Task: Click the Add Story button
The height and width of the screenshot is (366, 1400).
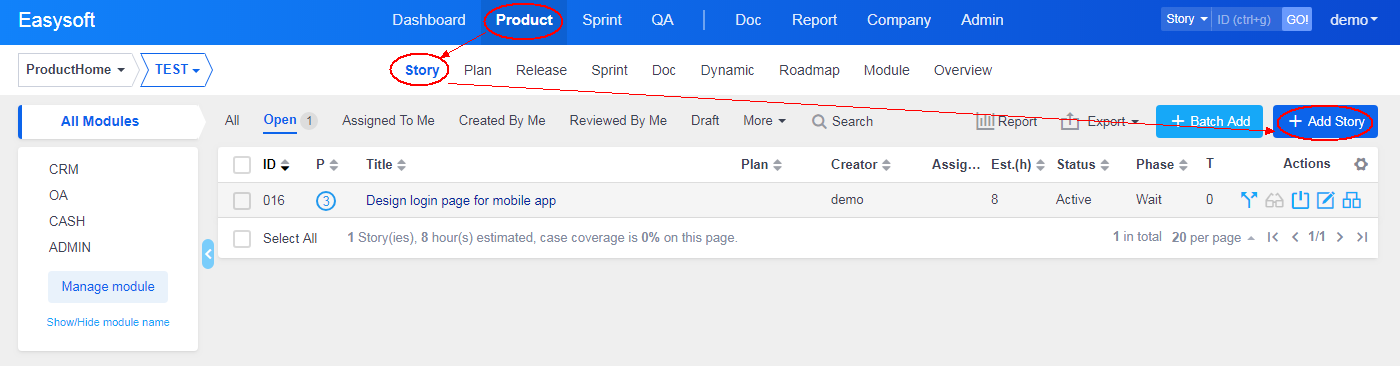Action: [x=1326, y=121]
